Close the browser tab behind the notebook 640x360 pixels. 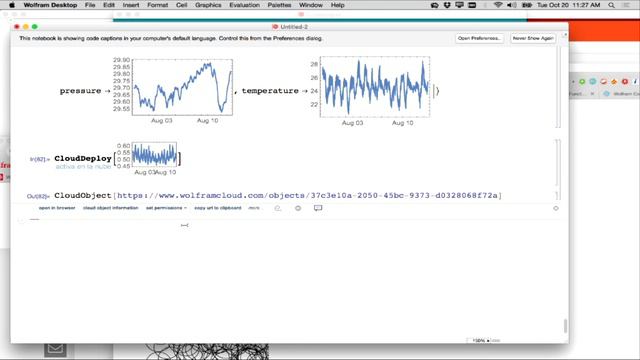(x=592, y=94)
